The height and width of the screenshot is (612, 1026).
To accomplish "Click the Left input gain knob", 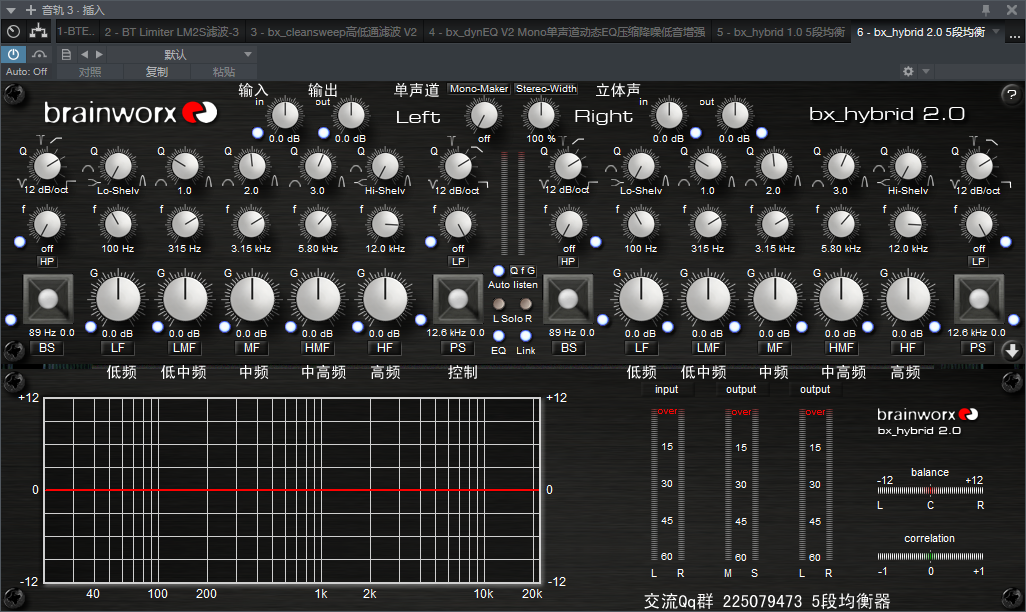I will click(x=285, y=115).
